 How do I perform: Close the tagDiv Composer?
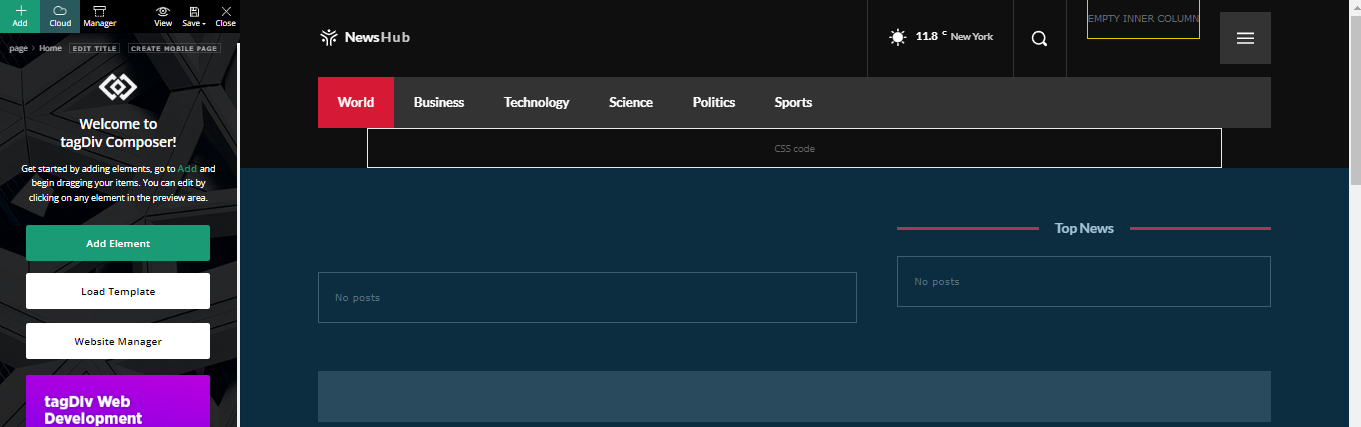pos(226,16)
